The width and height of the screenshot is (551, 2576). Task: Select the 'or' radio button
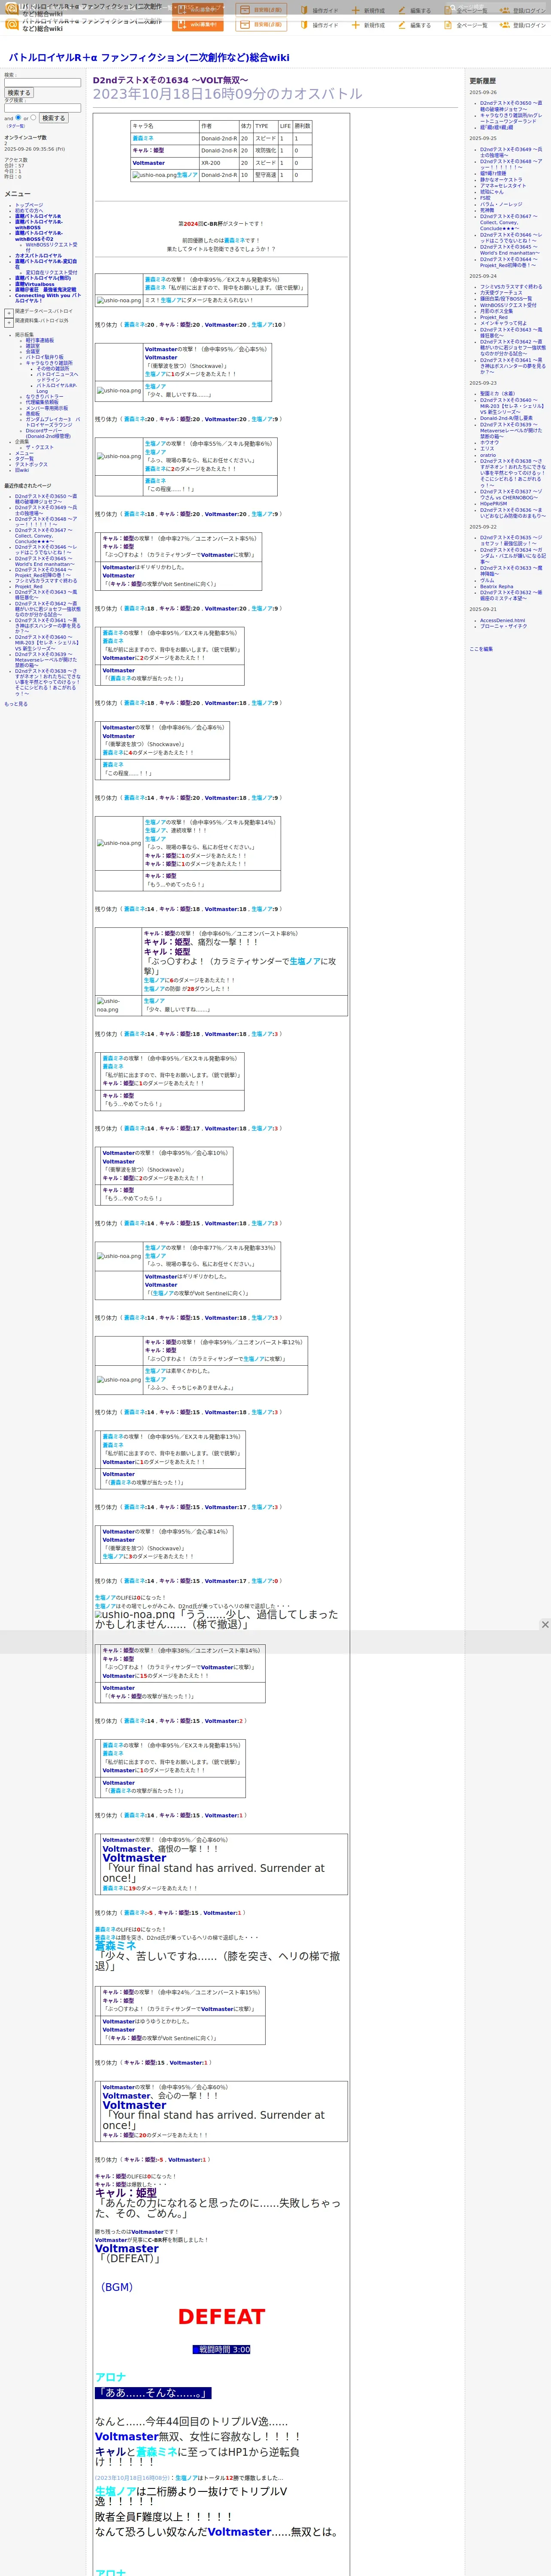(33, 117)
